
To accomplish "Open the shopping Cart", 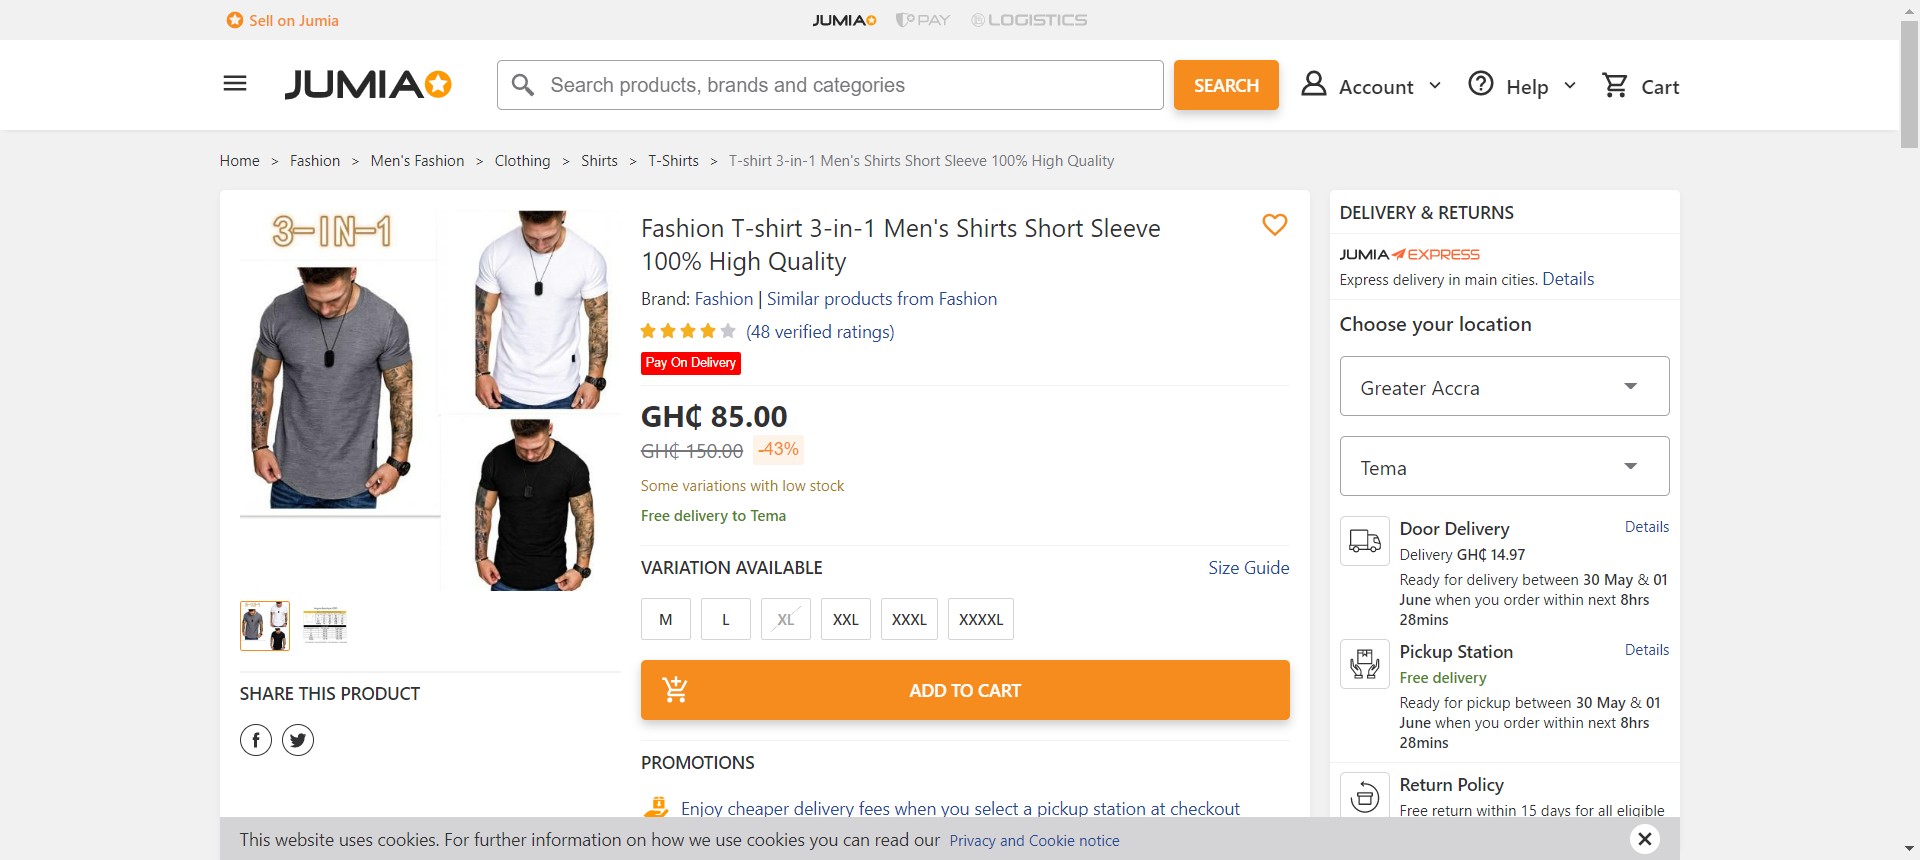I will [x=1640, y=86].
